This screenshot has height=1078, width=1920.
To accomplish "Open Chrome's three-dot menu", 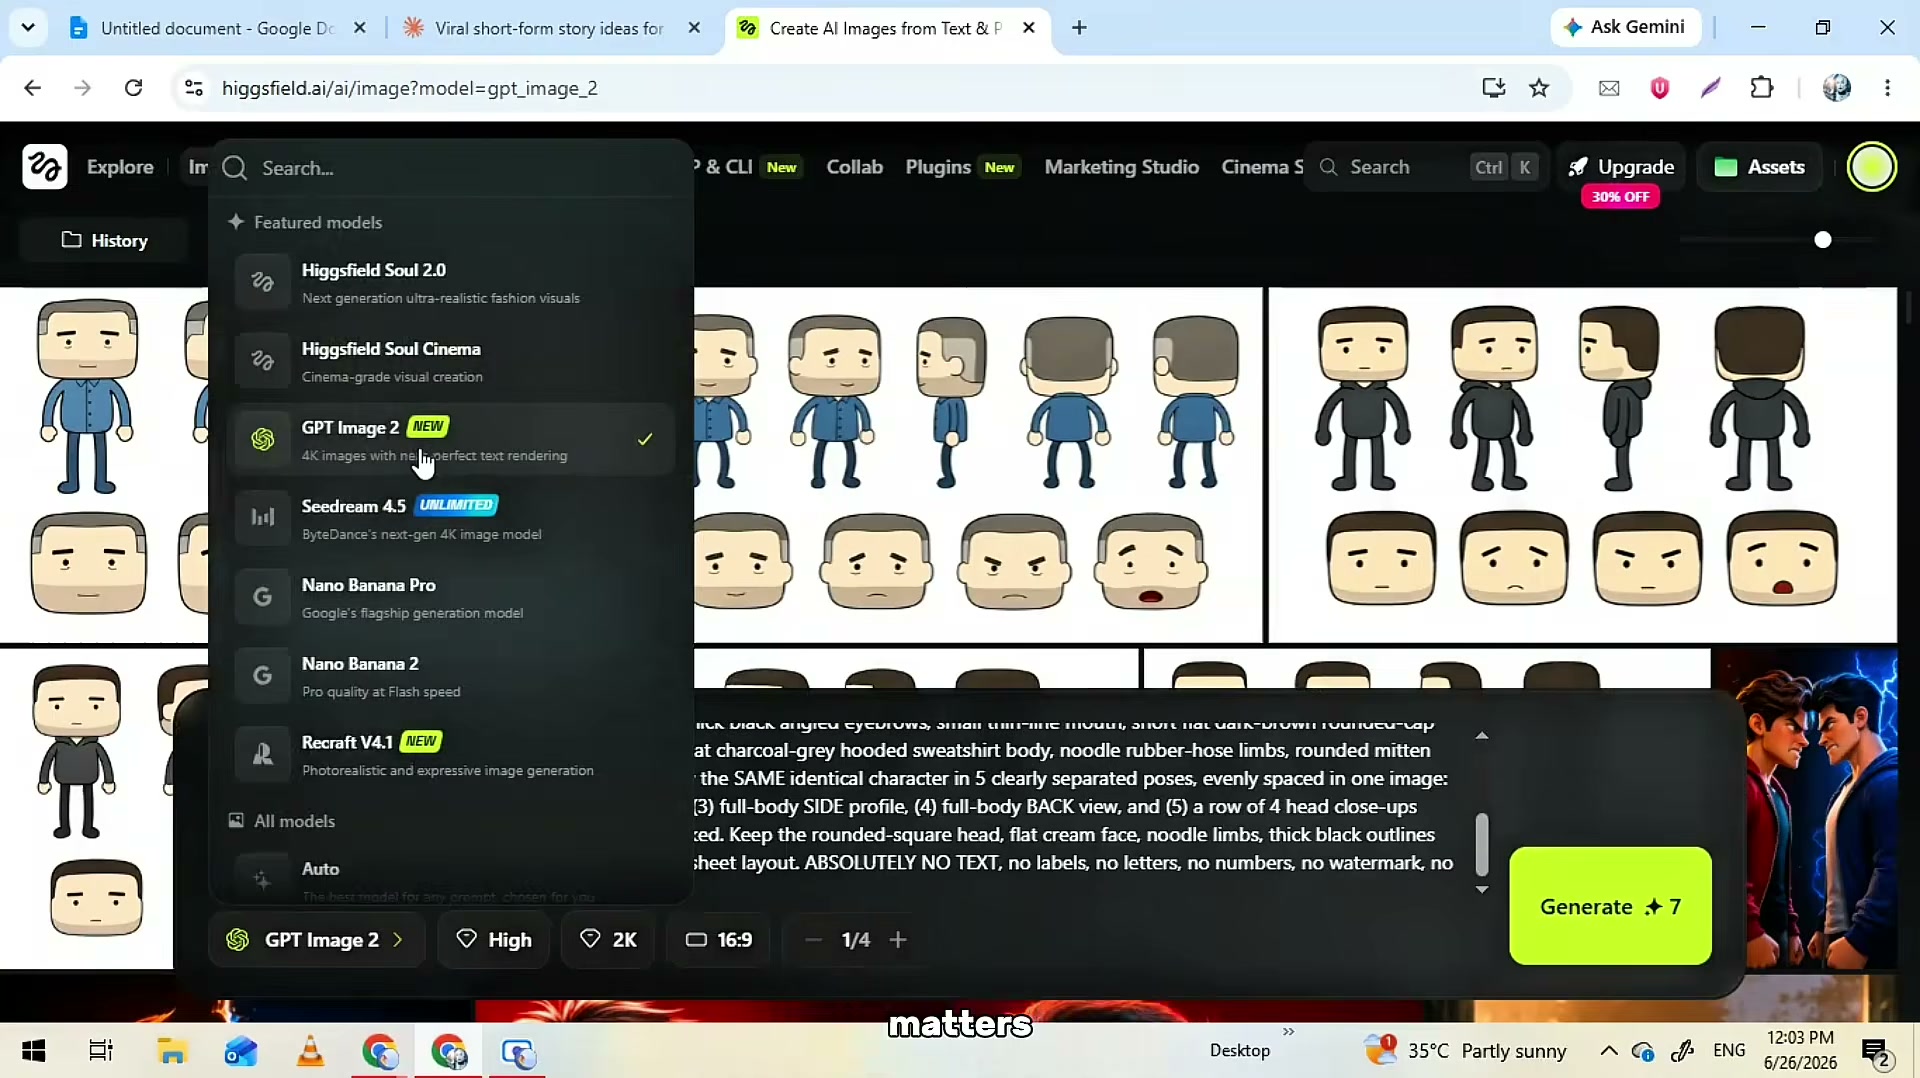I will [x=1887, y=88].
